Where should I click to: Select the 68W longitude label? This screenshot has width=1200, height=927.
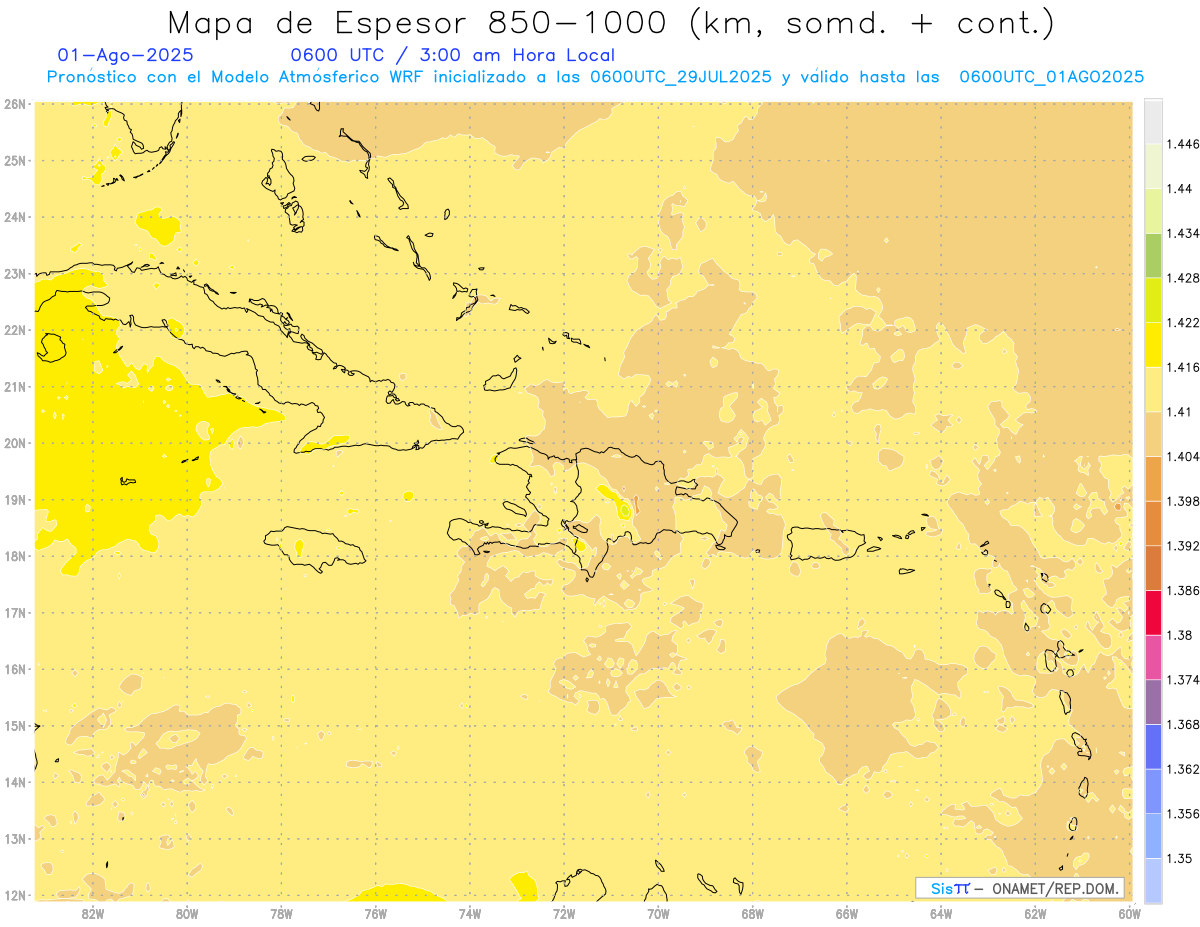pos(753,913)
